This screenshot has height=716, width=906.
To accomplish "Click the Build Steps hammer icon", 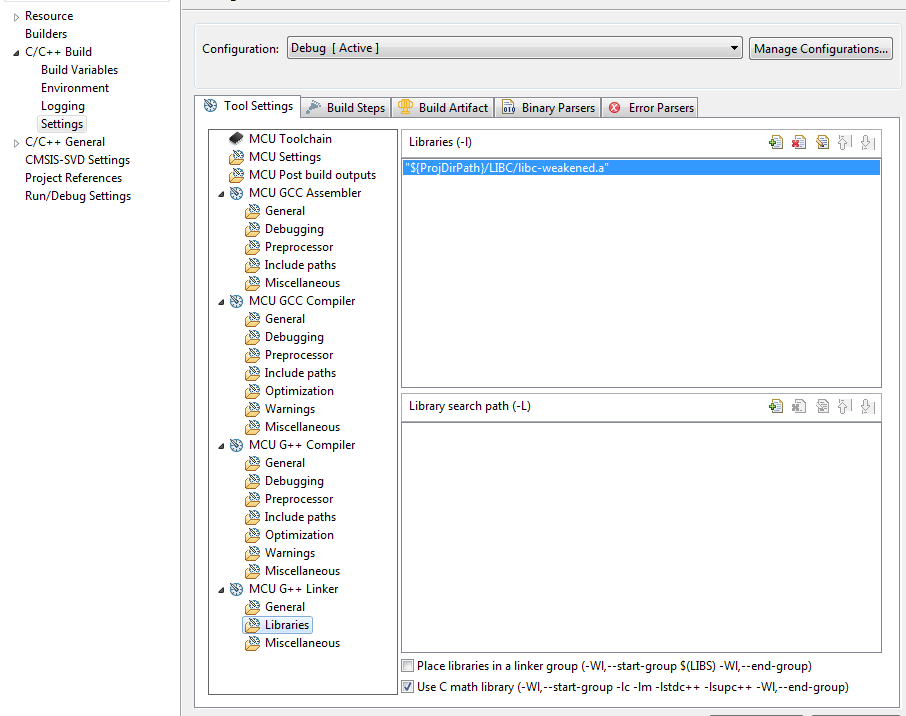I will click(313, 107).
